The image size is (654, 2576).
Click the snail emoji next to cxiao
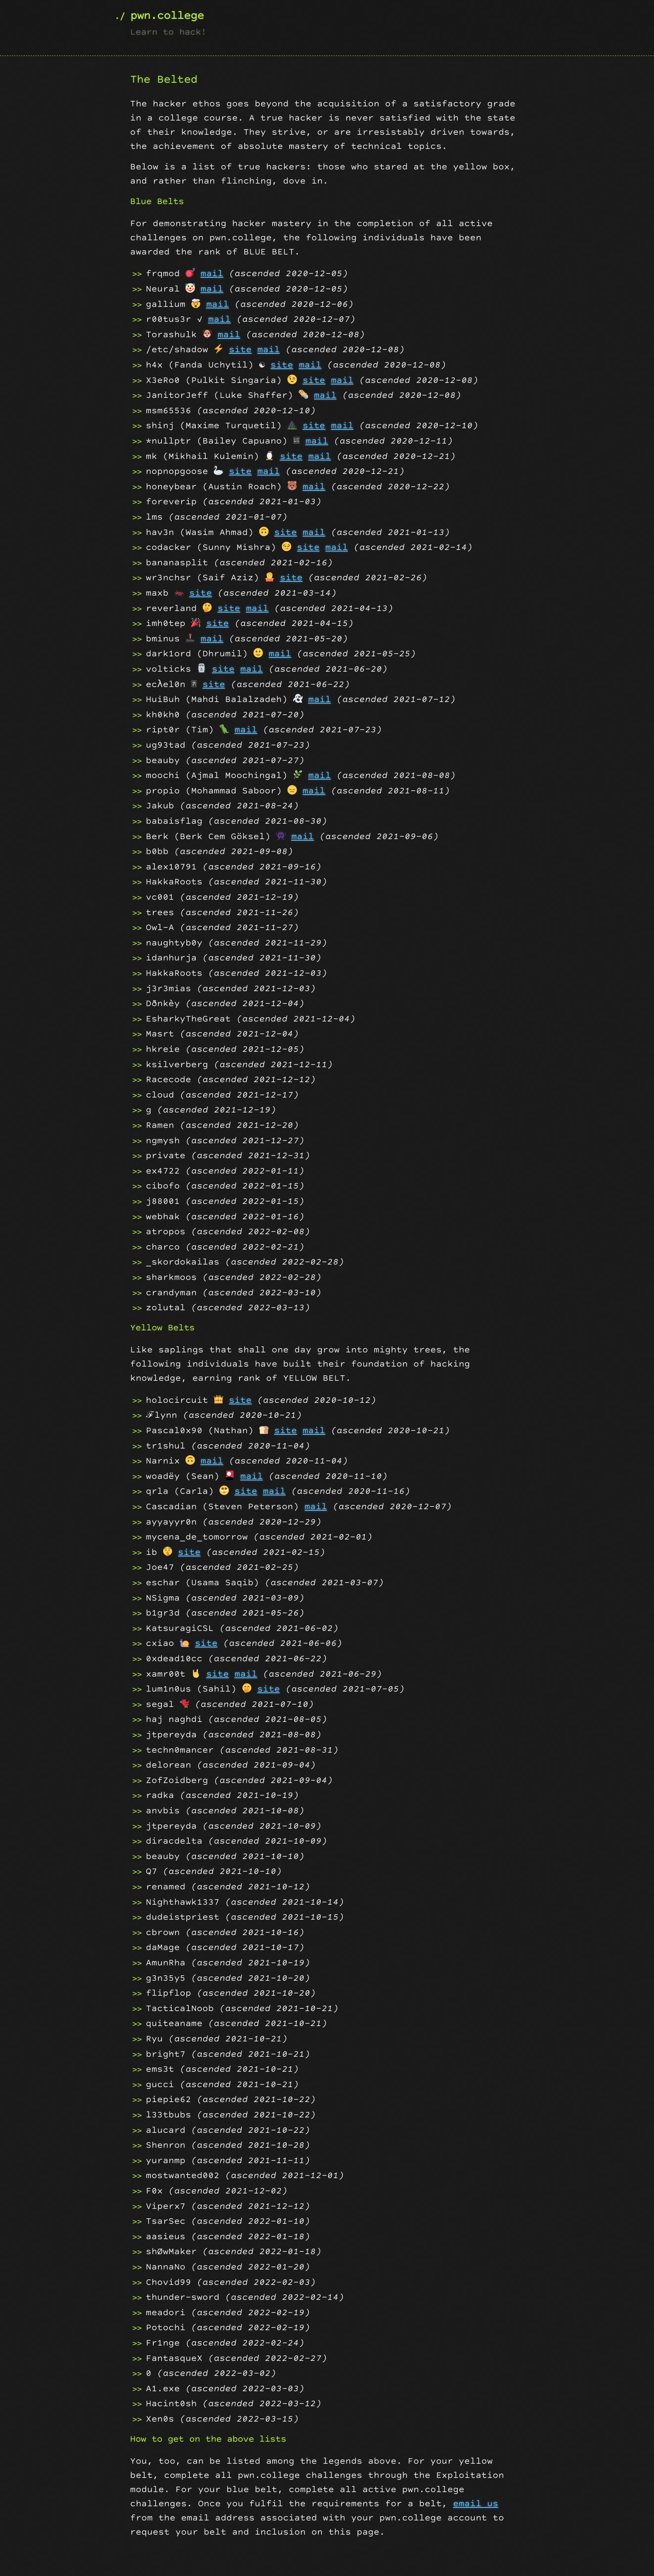184,1643
